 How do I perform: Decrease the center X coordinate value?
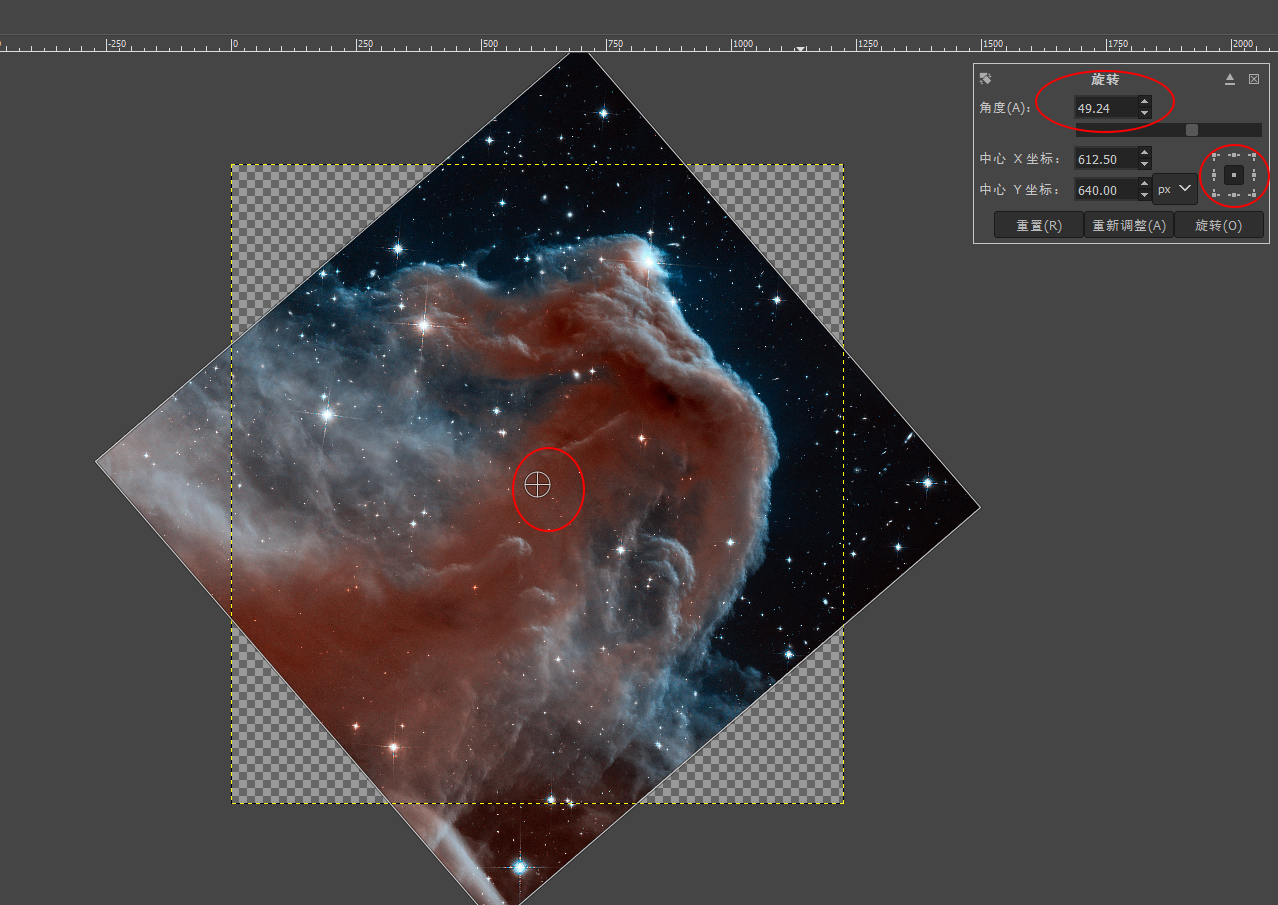tap(1145, 164)
